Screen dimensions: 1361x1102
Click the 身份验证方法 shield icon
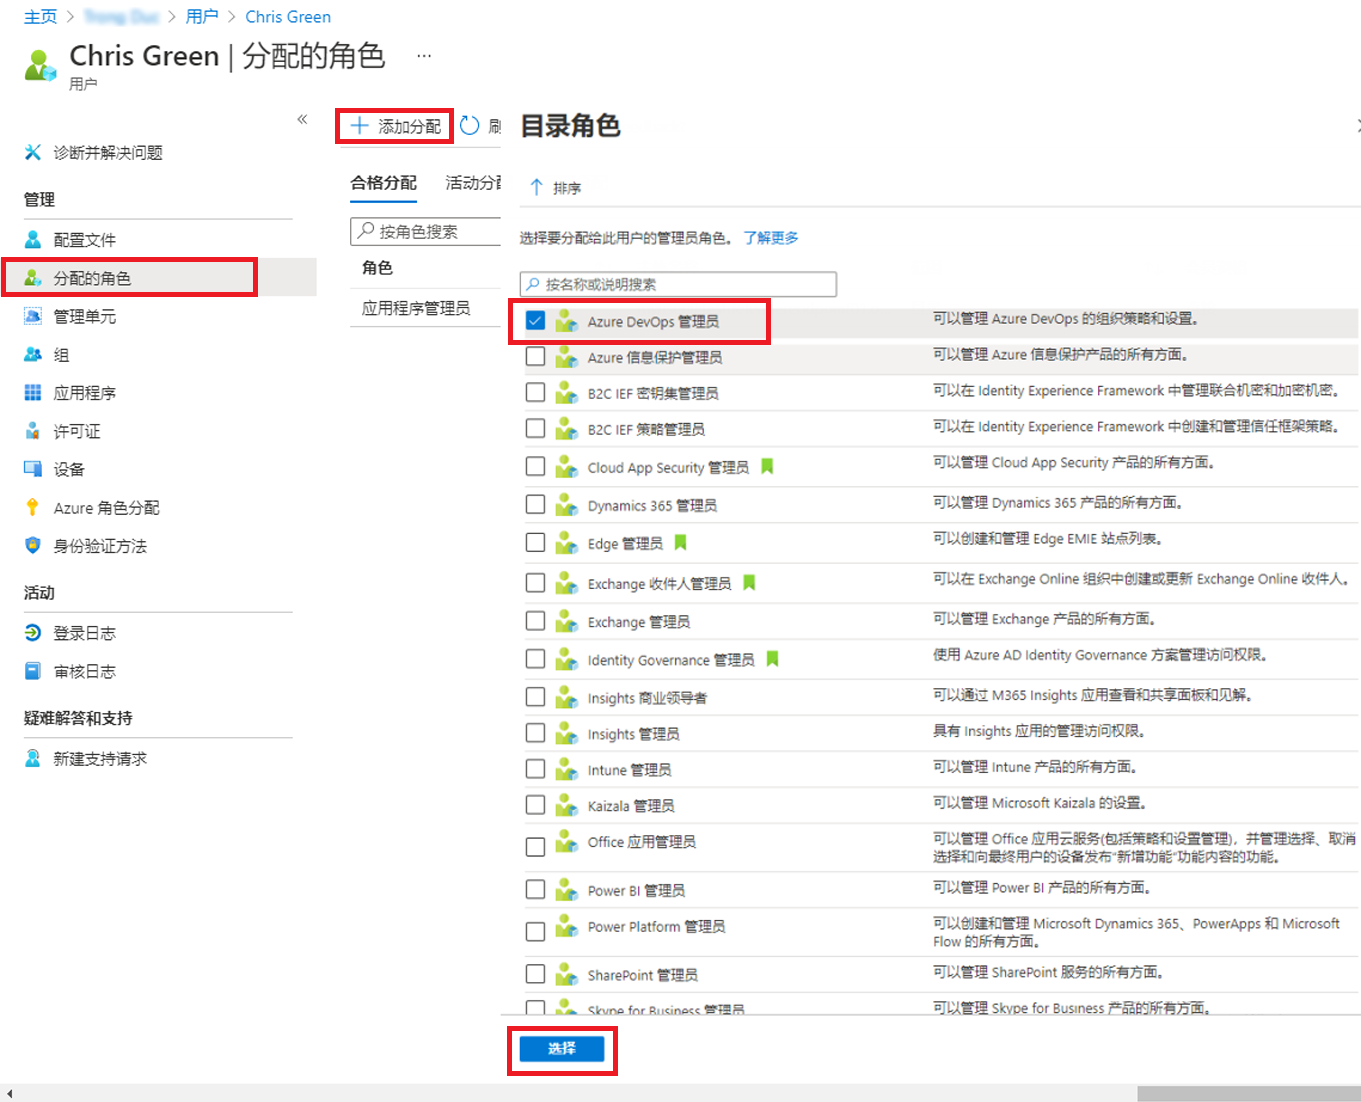point(33,545)
